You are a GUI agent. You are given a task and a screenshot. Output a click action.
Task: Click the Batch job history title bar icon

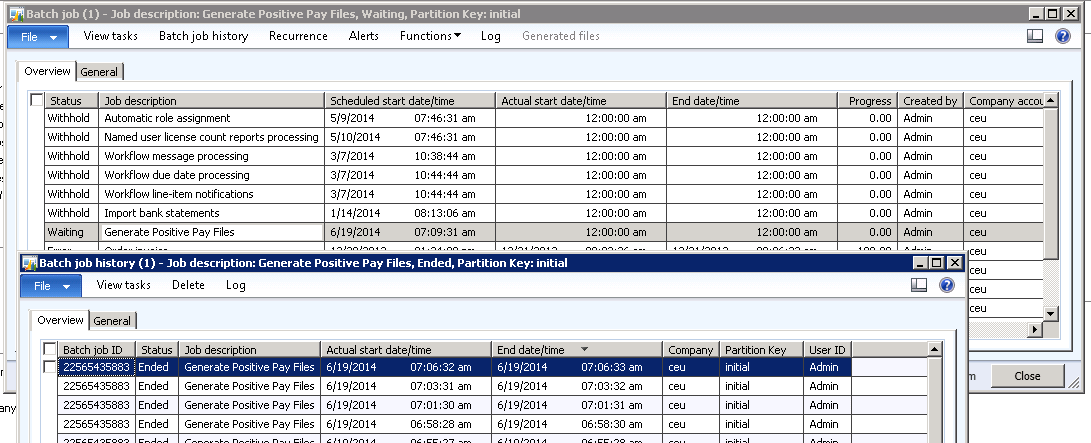29,263
